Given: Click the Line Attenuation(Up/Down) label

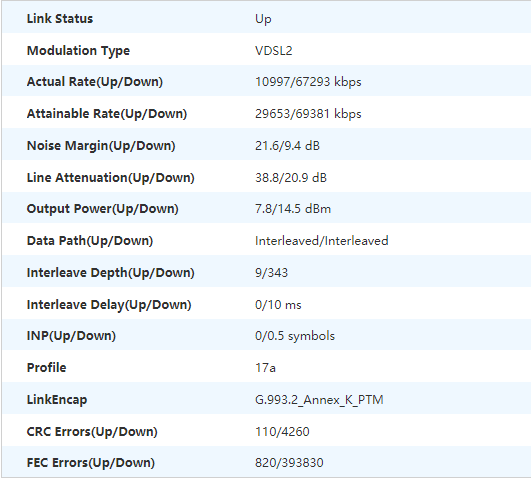Looking at the screenshot, I should (x=110, y=178).
